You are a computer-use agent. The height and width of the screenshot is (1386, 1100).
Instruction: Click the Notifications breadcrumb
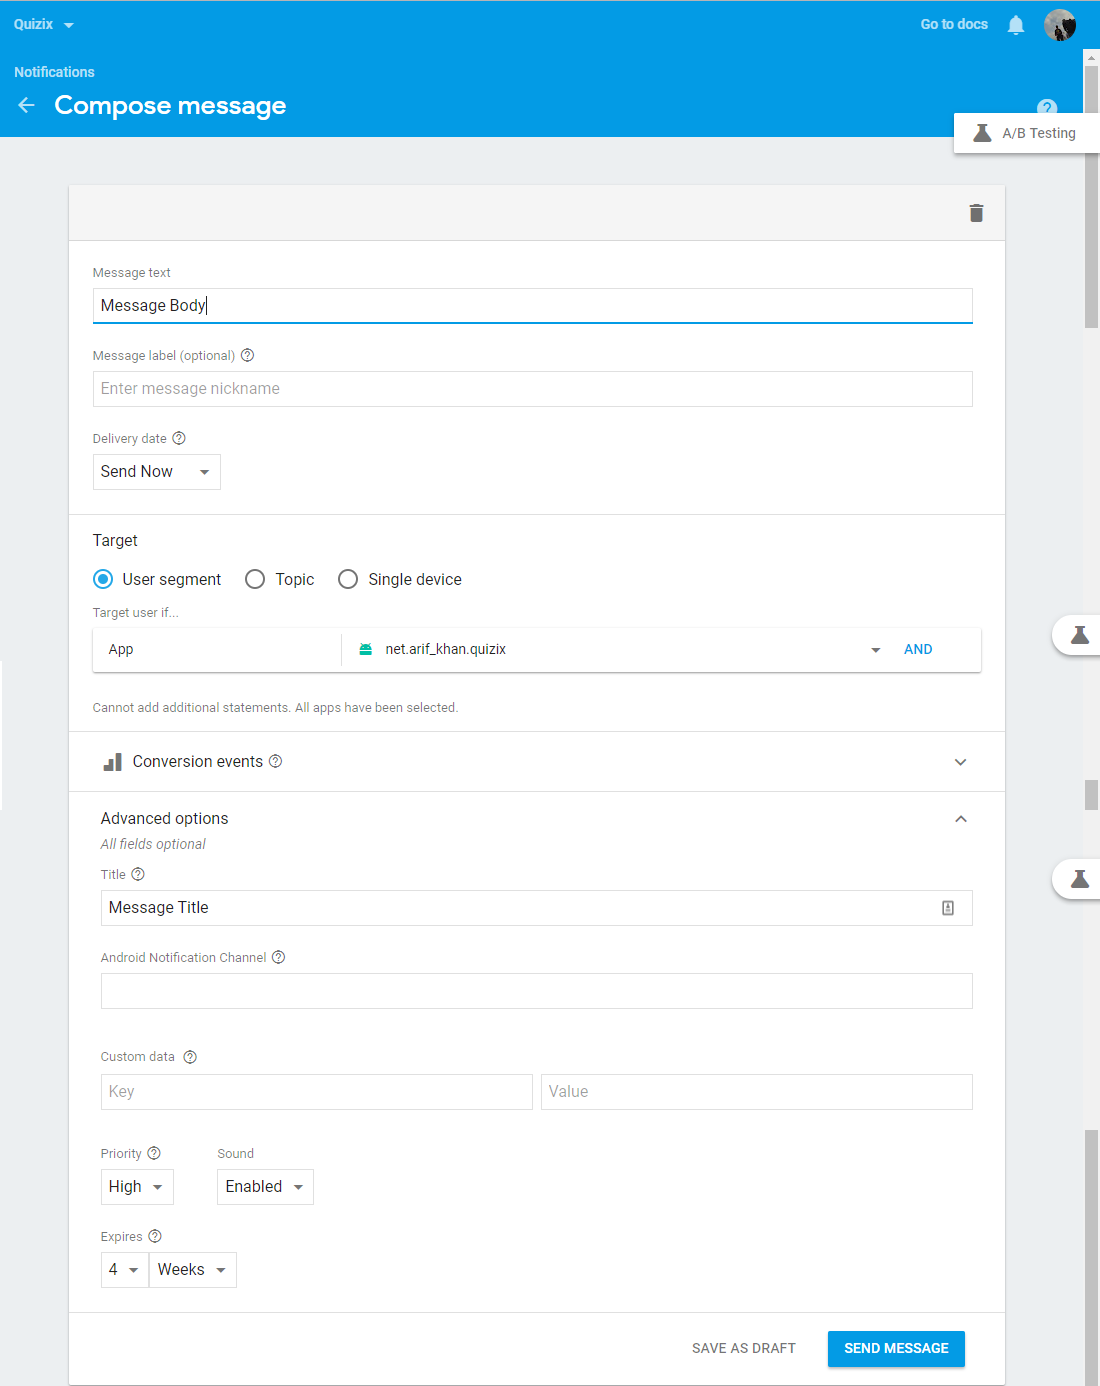(x=54, y=72)
